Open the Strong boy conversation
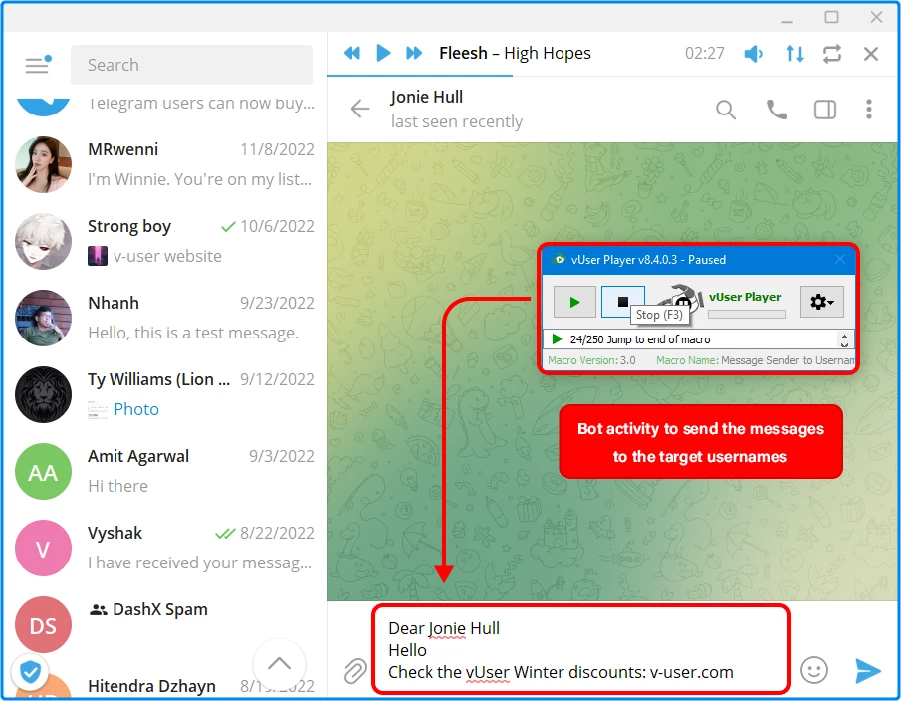This screenshot has width=901, height=701. (164, 241)
